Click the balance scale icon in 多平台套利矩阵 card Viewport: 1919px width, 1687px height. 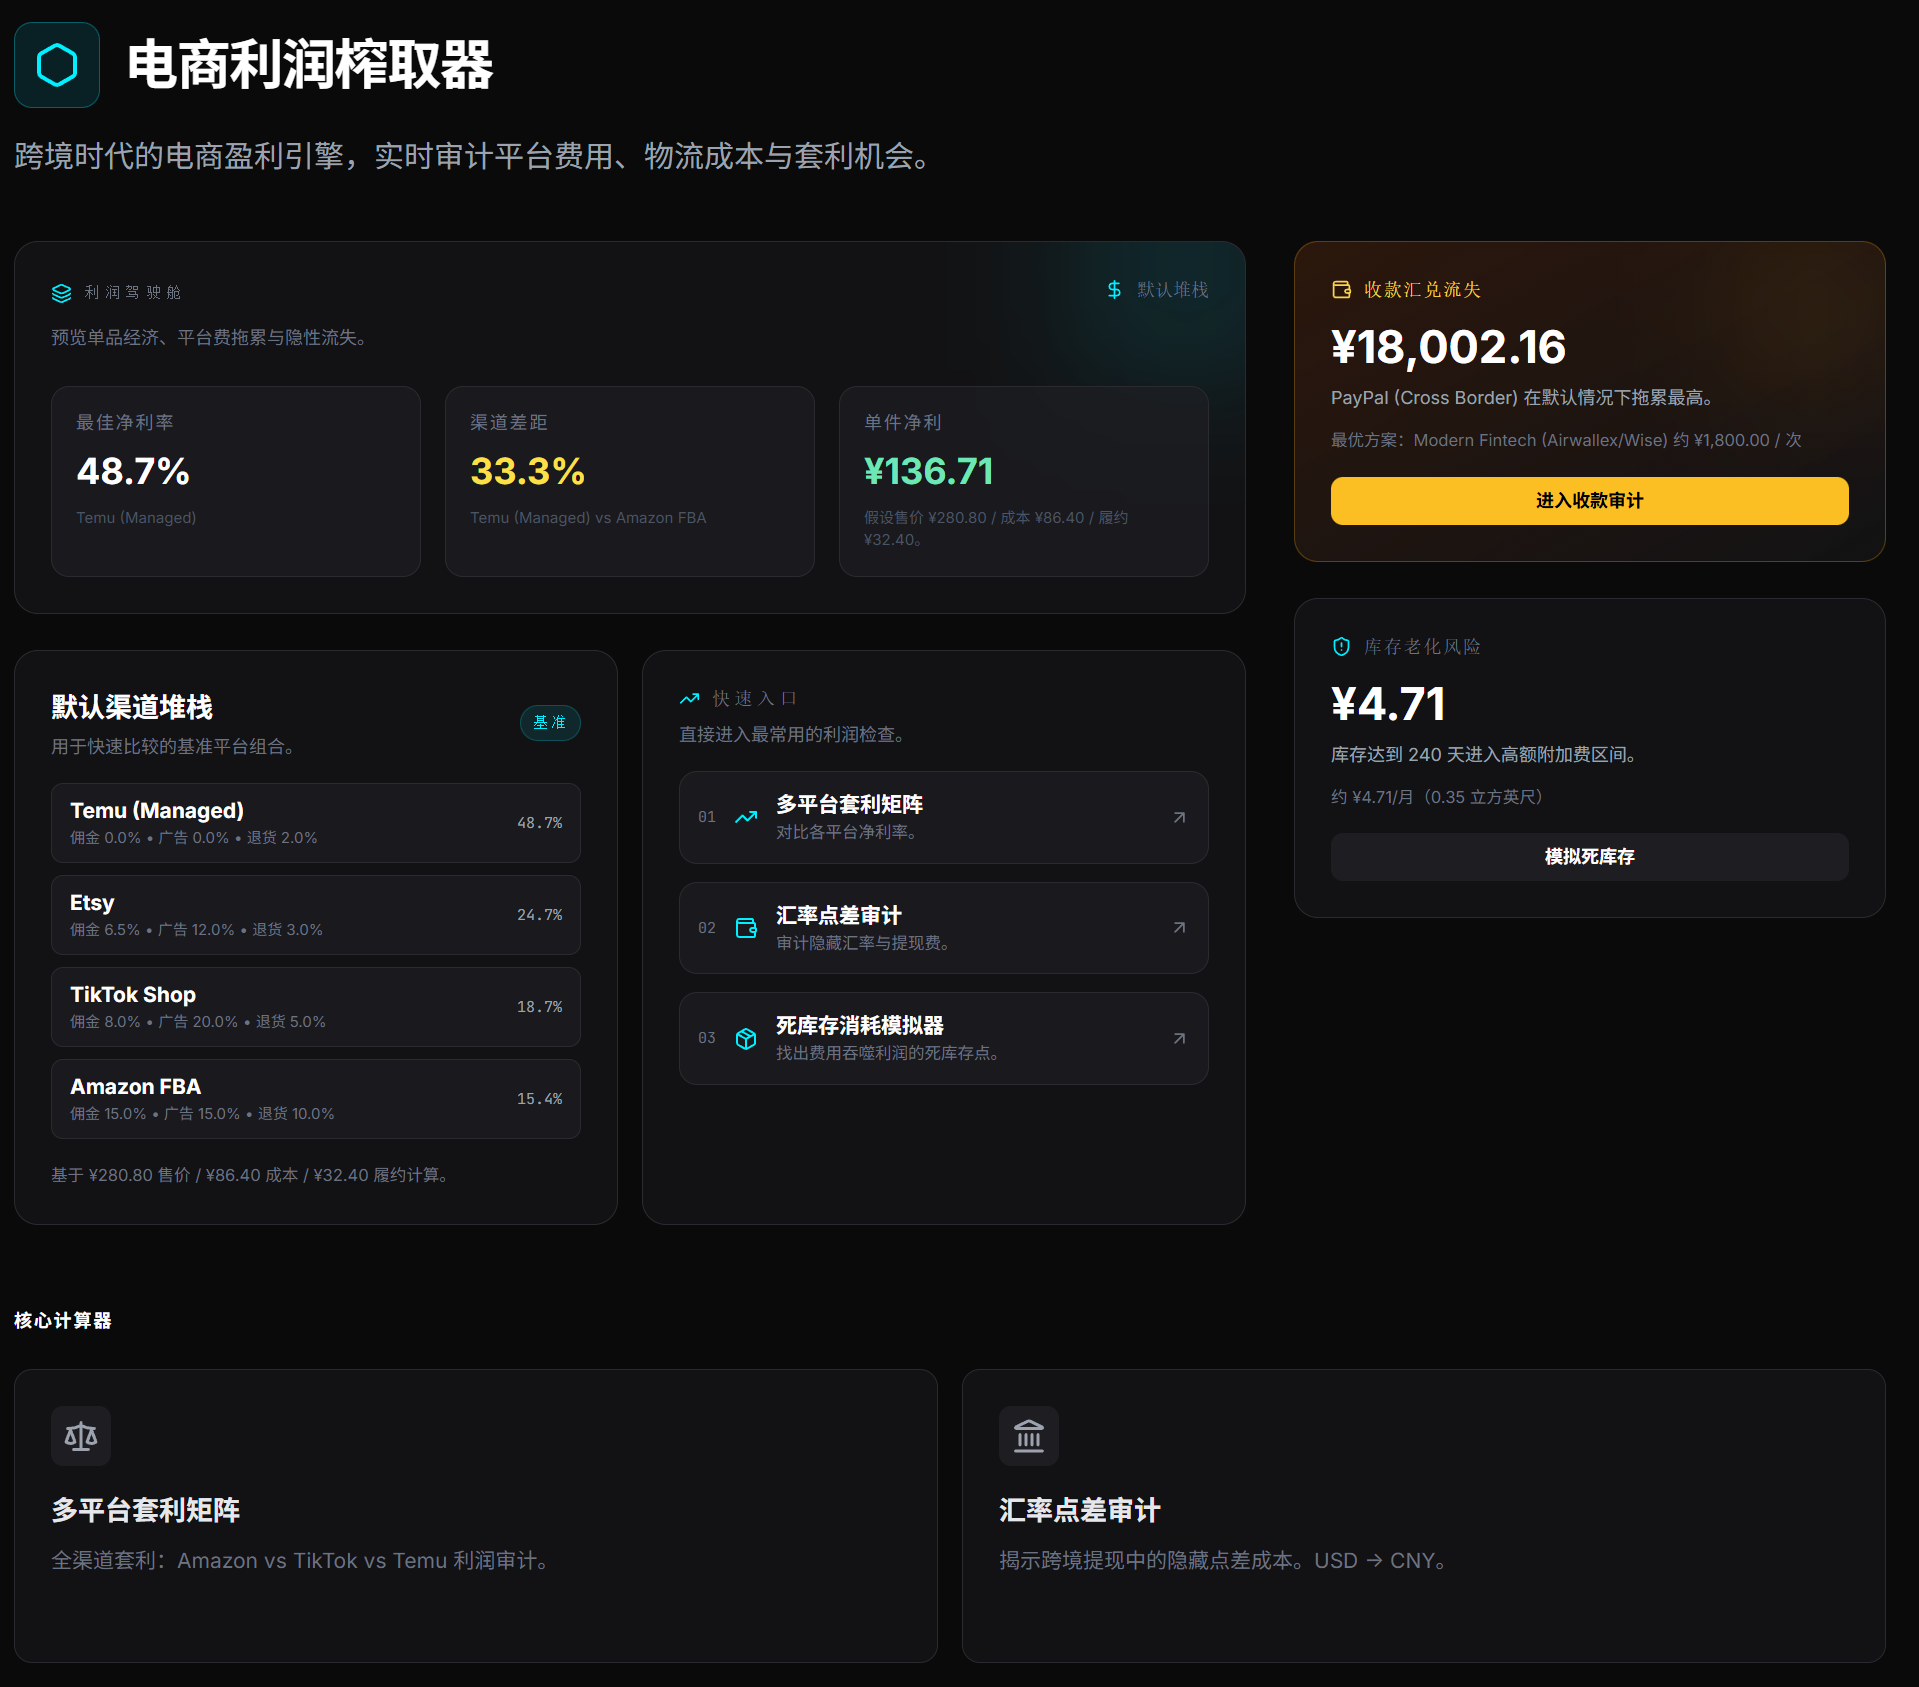pos(81,1436)
